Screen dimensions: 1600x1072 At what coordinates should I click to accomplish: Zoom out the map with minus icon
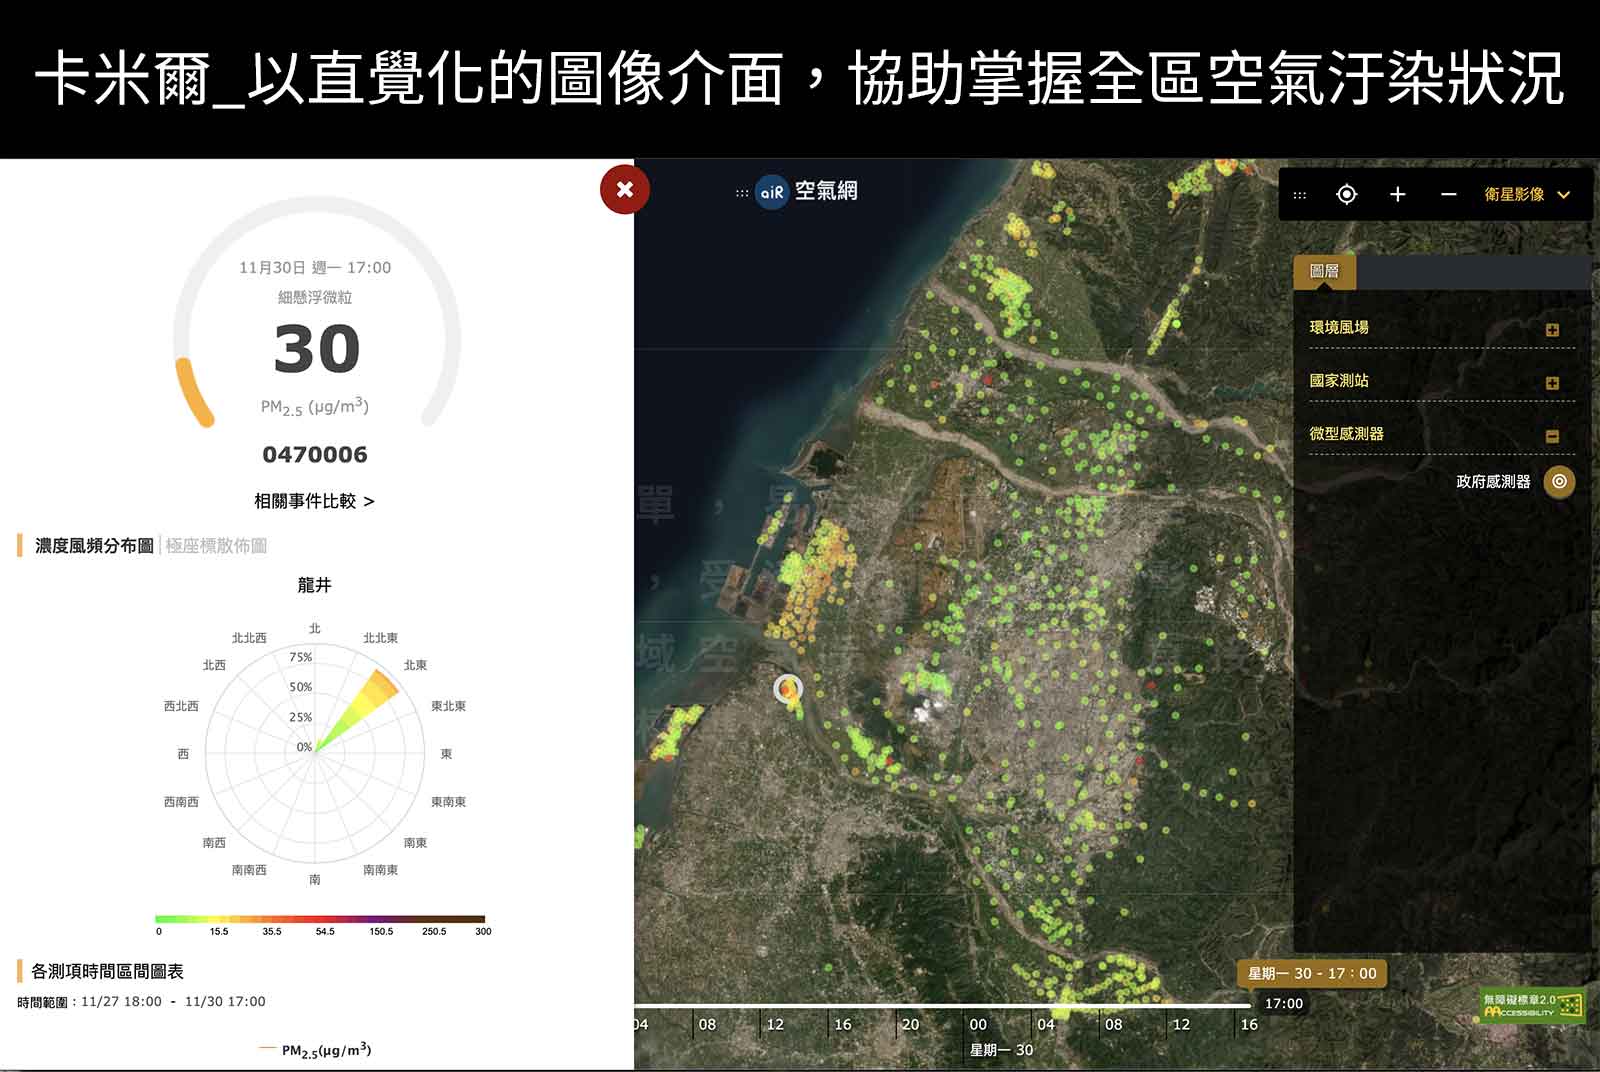click(x=1448, y=194)
